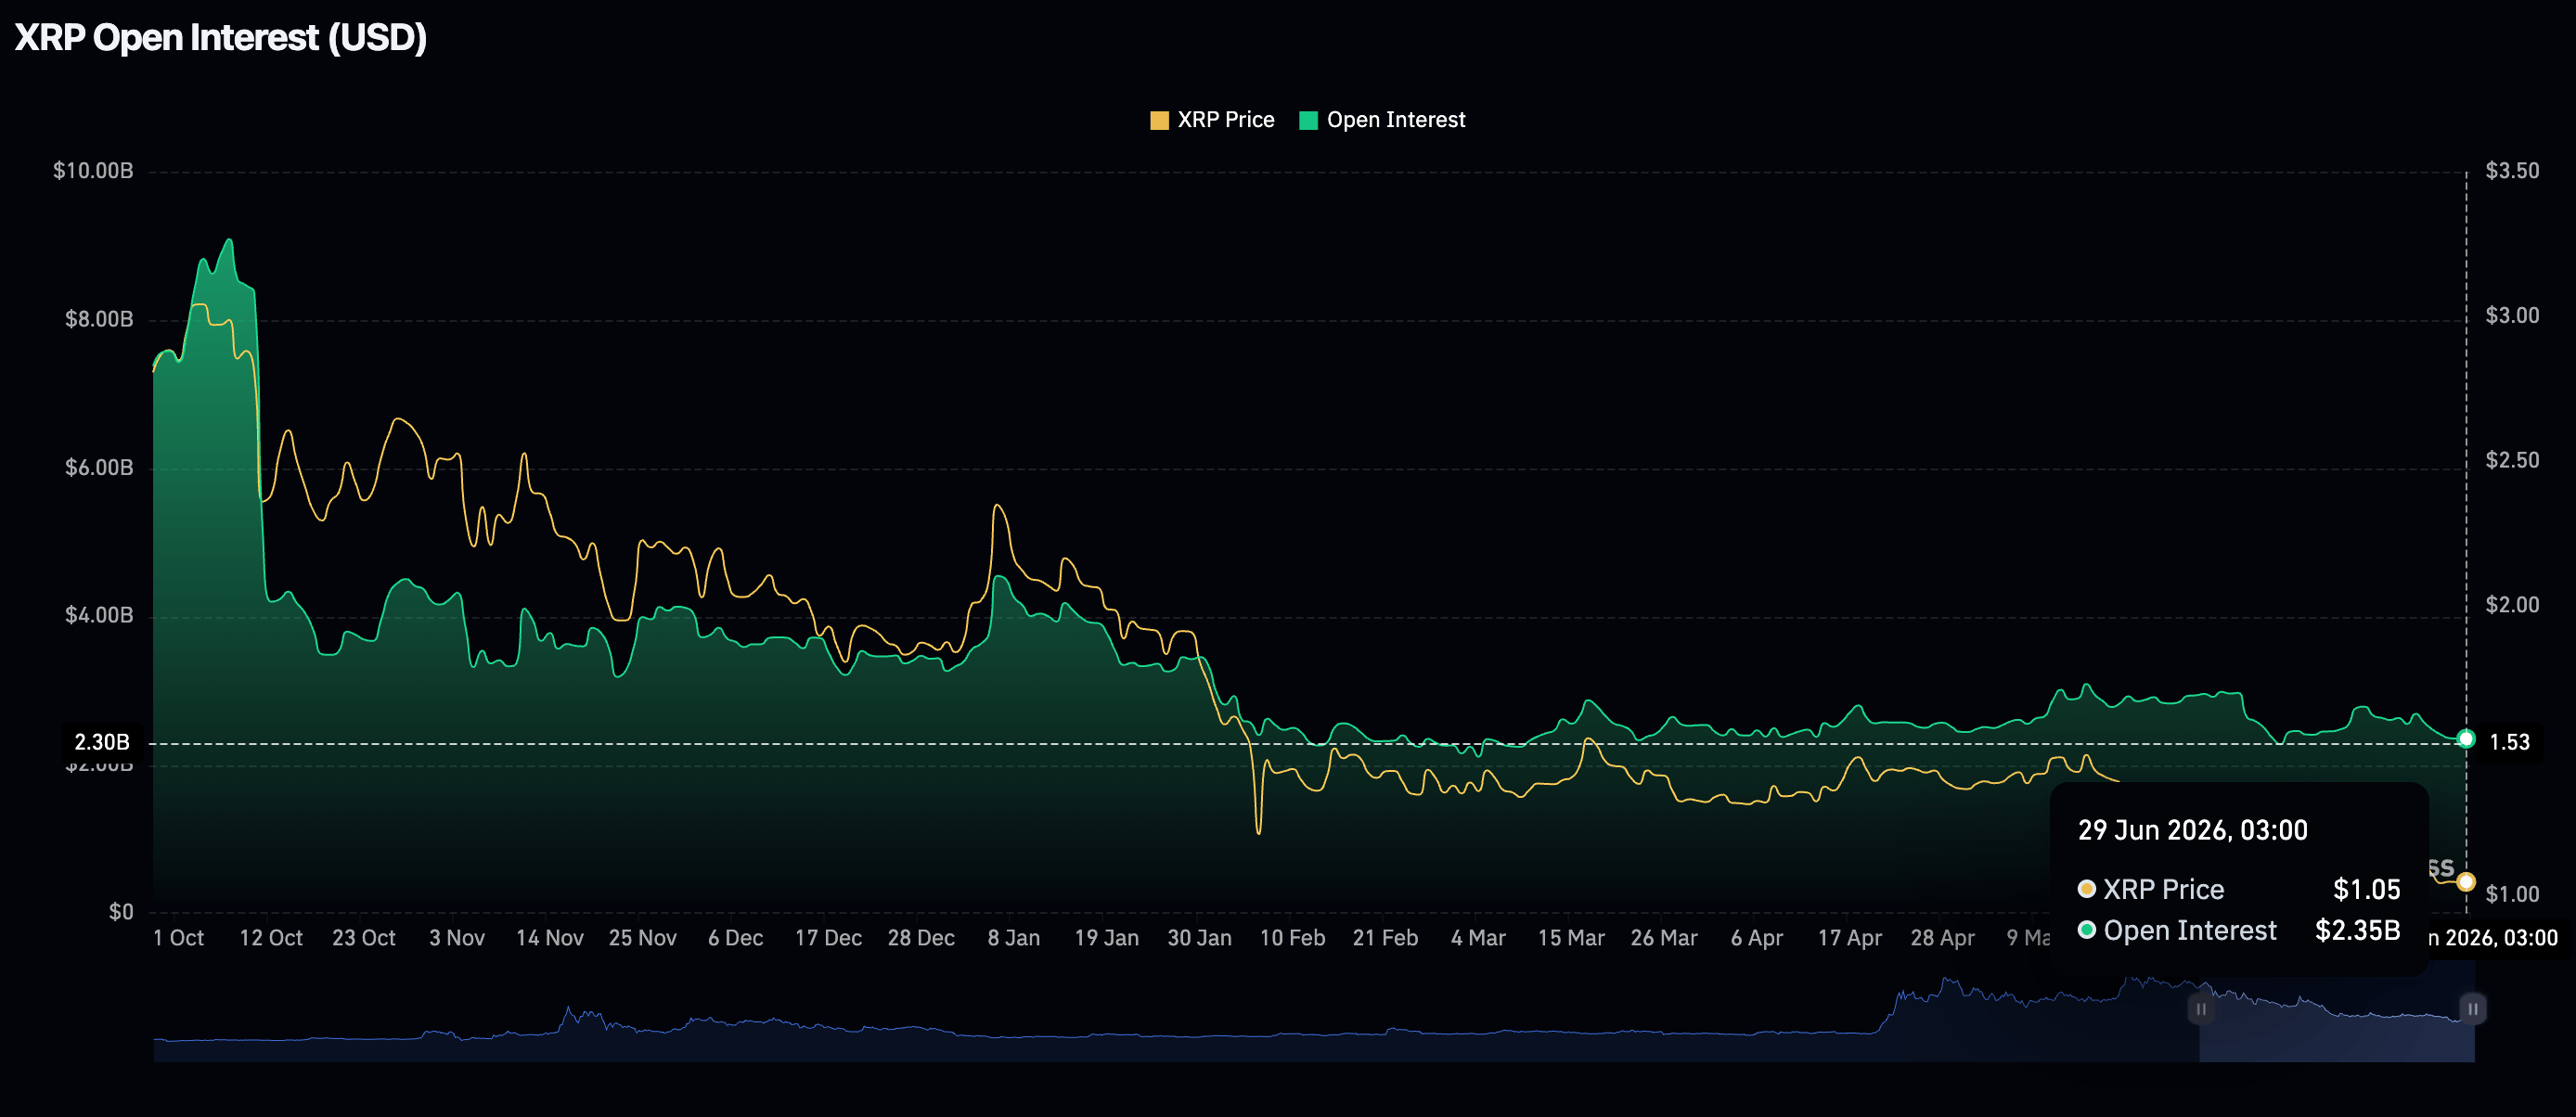Image resolution: width=2576 pixels, height=1117 pixels.
Task: Click the '$6.00B' left axis label
Action: (99, 467)
